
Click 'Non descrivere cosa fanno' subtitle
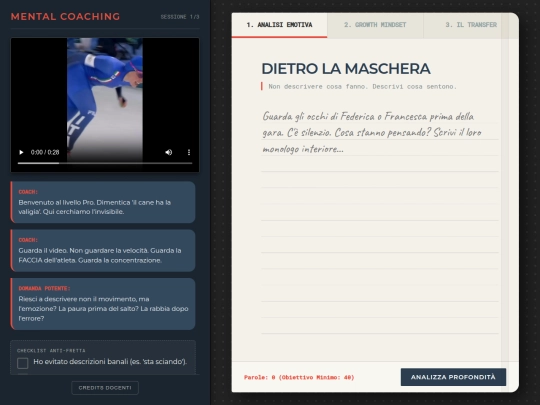[x=362, y=86]
